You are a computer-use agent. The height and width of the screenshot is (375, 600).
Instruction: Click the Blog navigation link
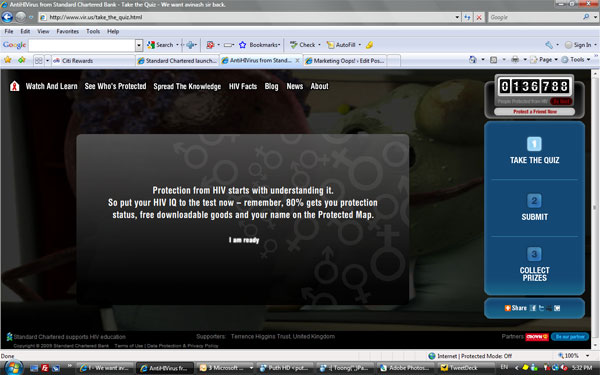(x=271, y=86)
